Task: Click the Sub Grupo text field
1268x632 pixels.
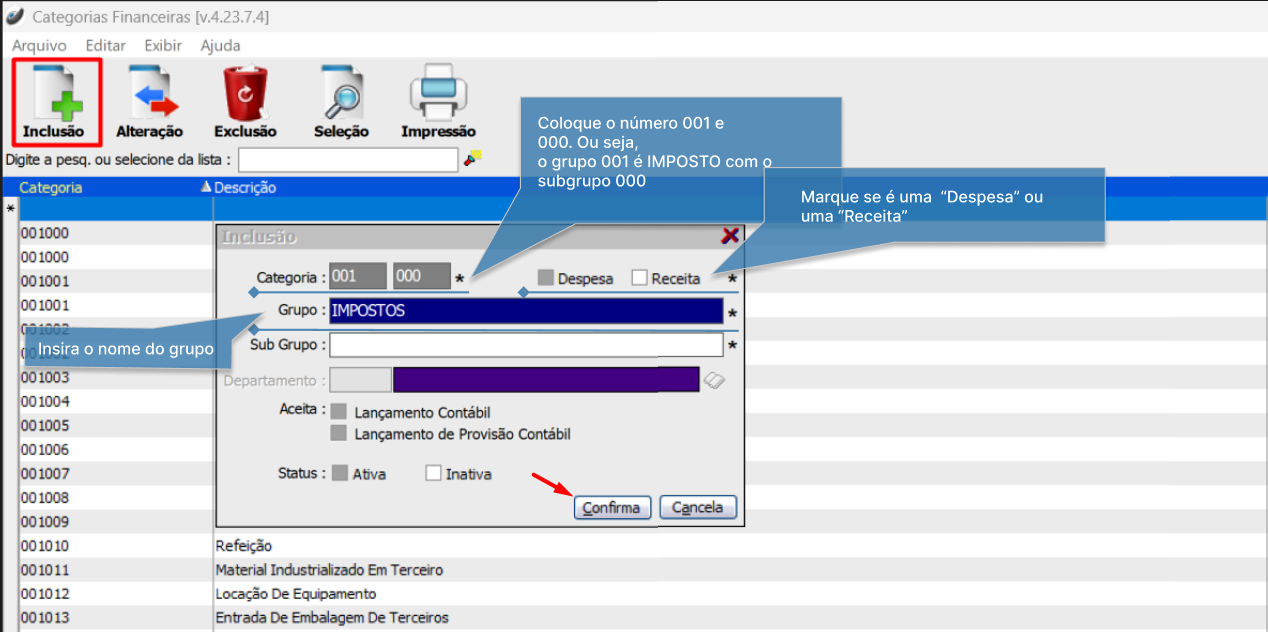Action: click(525, 345)
